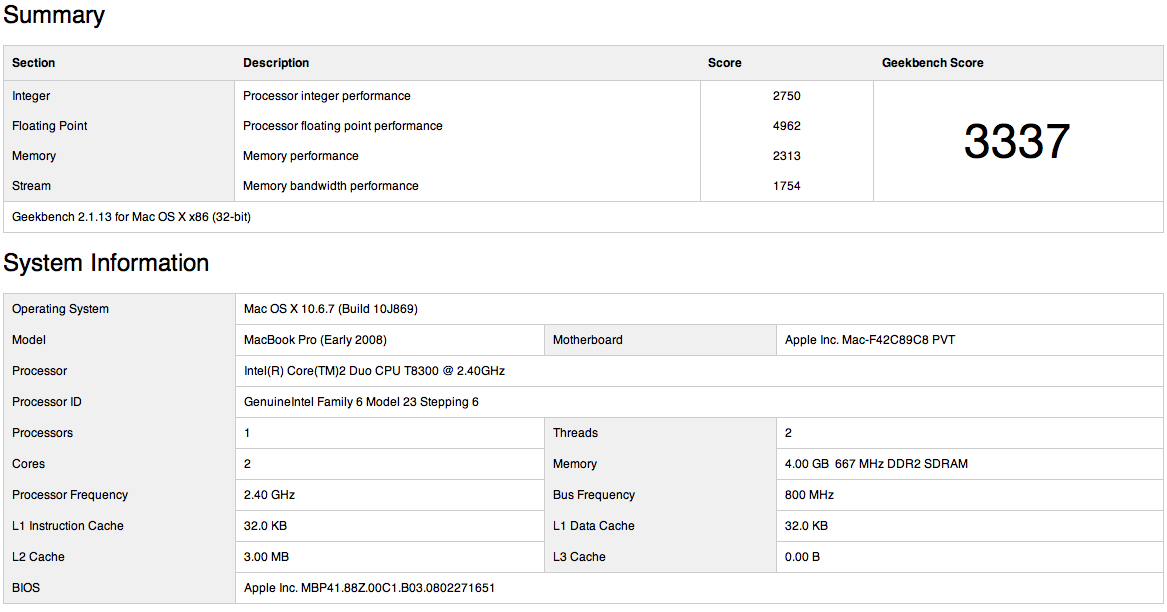1167x612 pixels.
Task: Click the BIOS label
Action: pos(26,588)
